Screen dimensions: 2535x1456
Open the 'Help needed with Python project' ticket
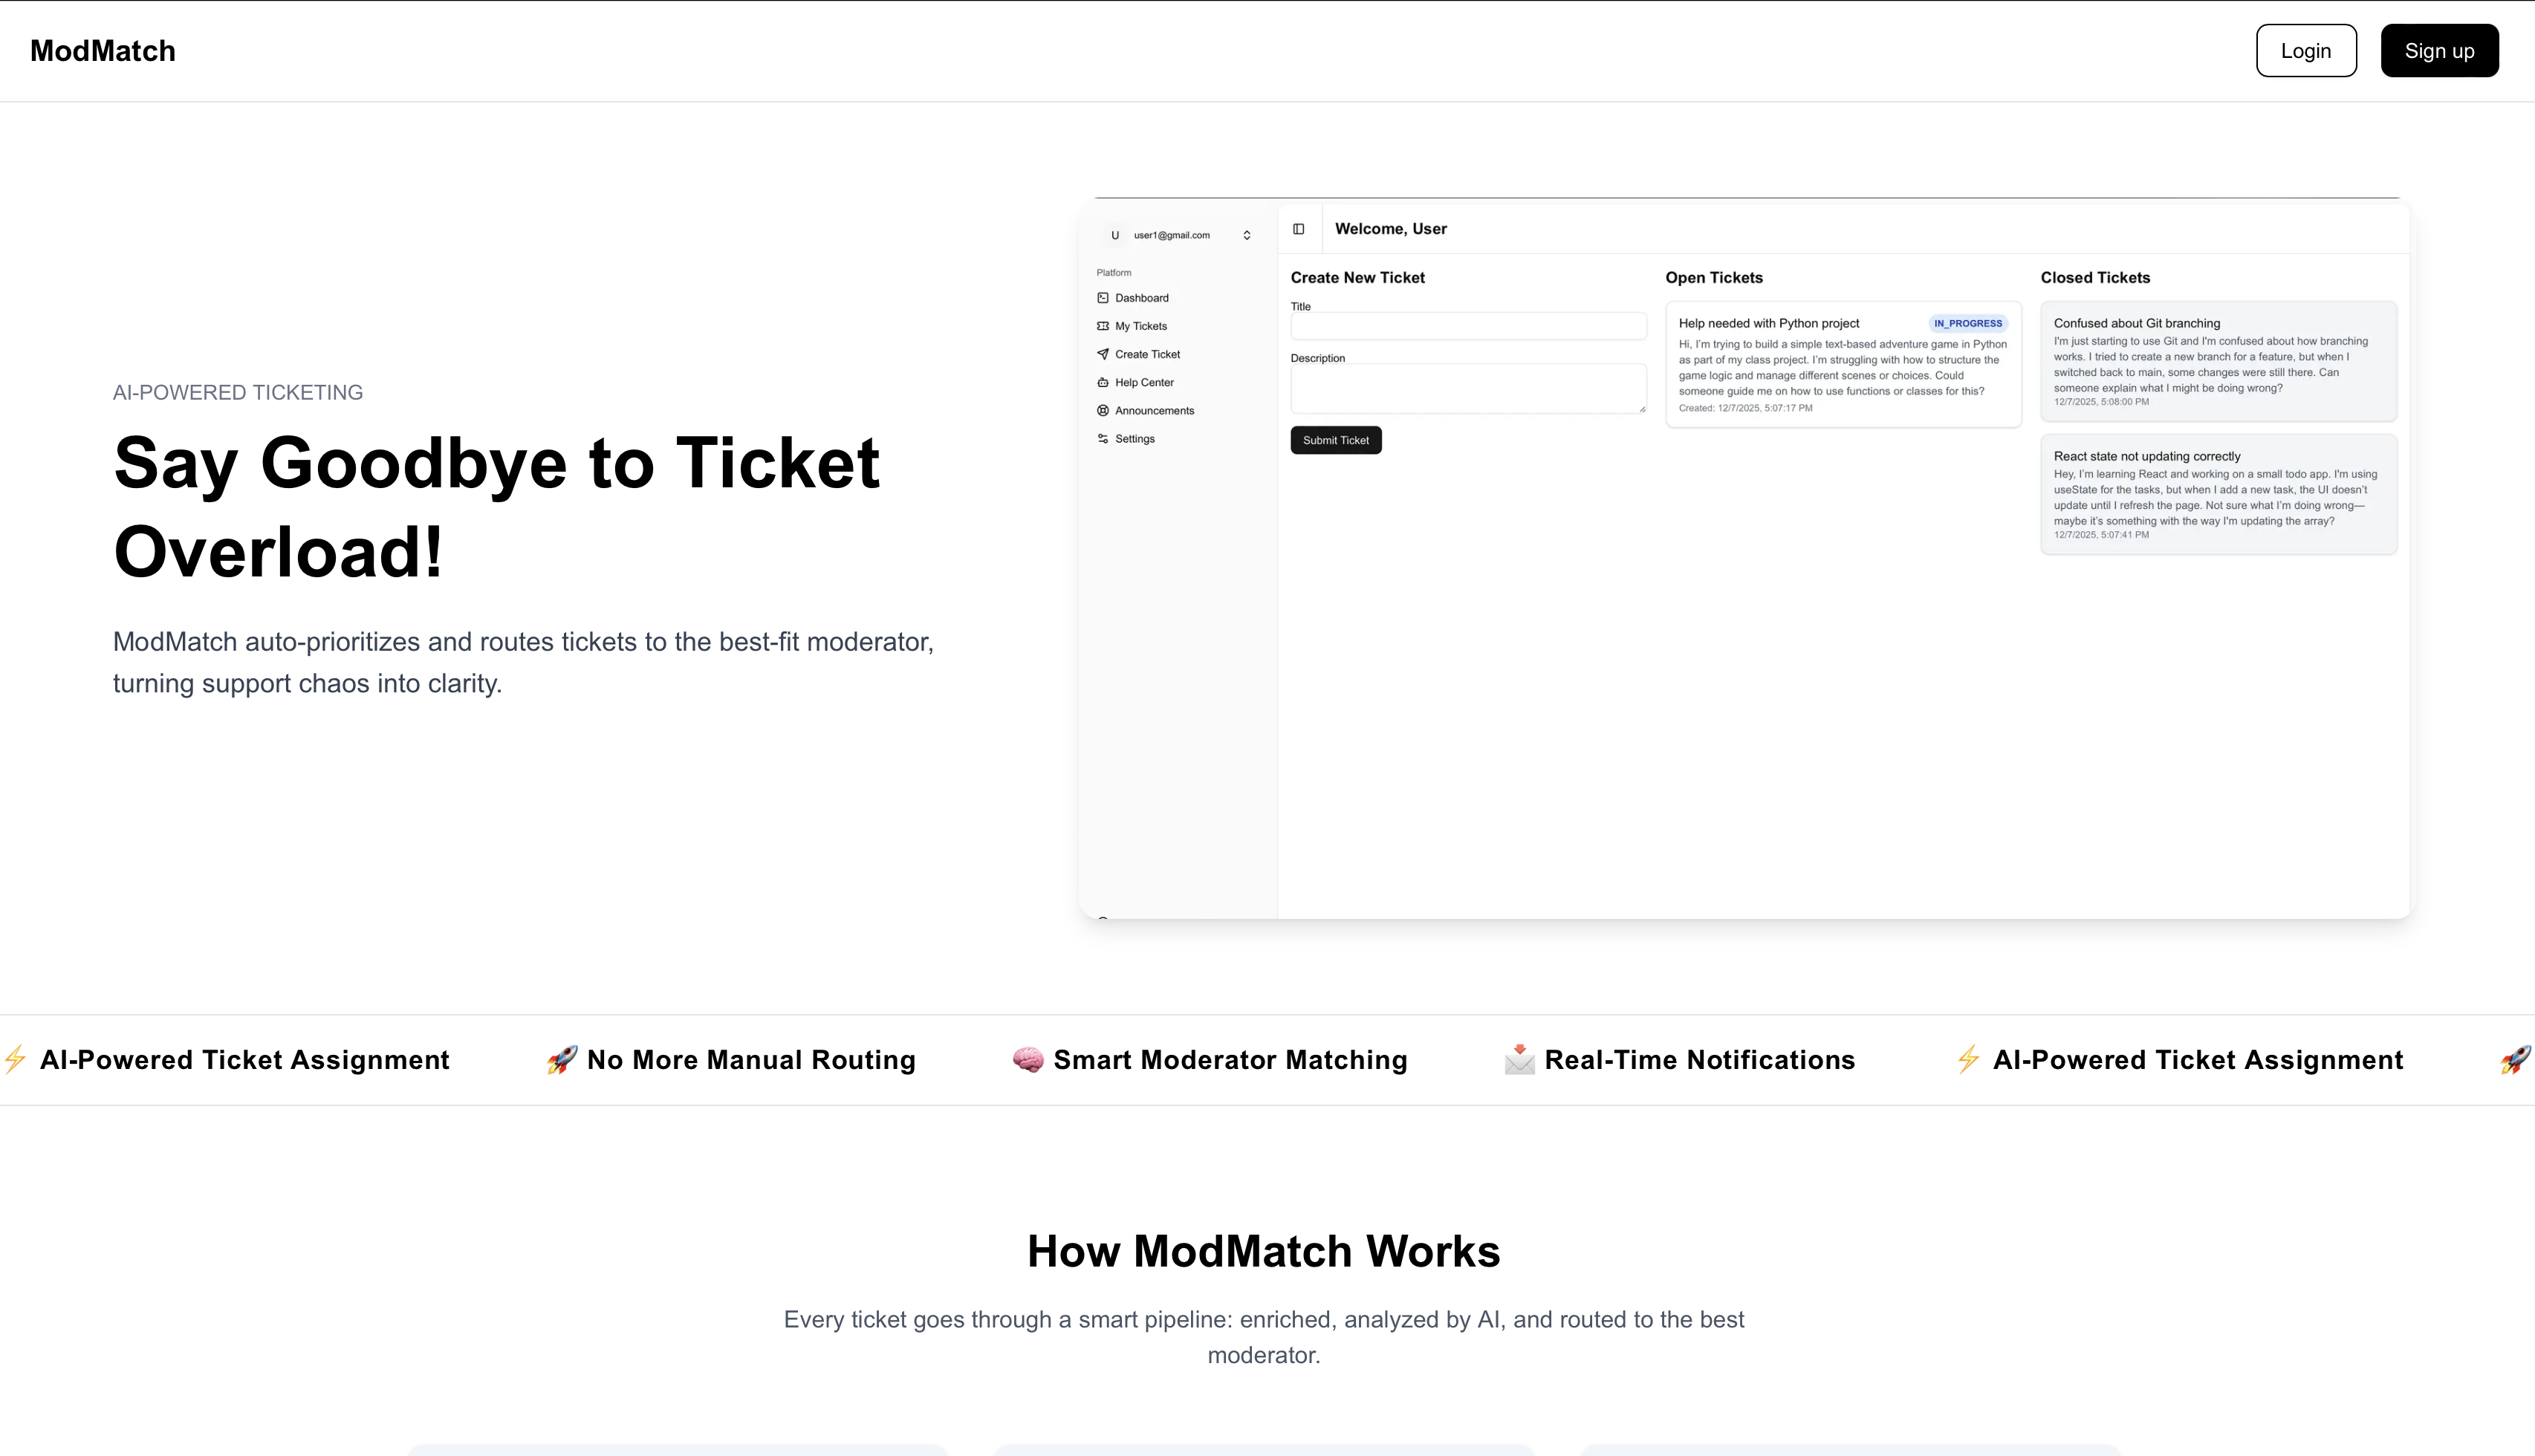tap(1768, 323)
